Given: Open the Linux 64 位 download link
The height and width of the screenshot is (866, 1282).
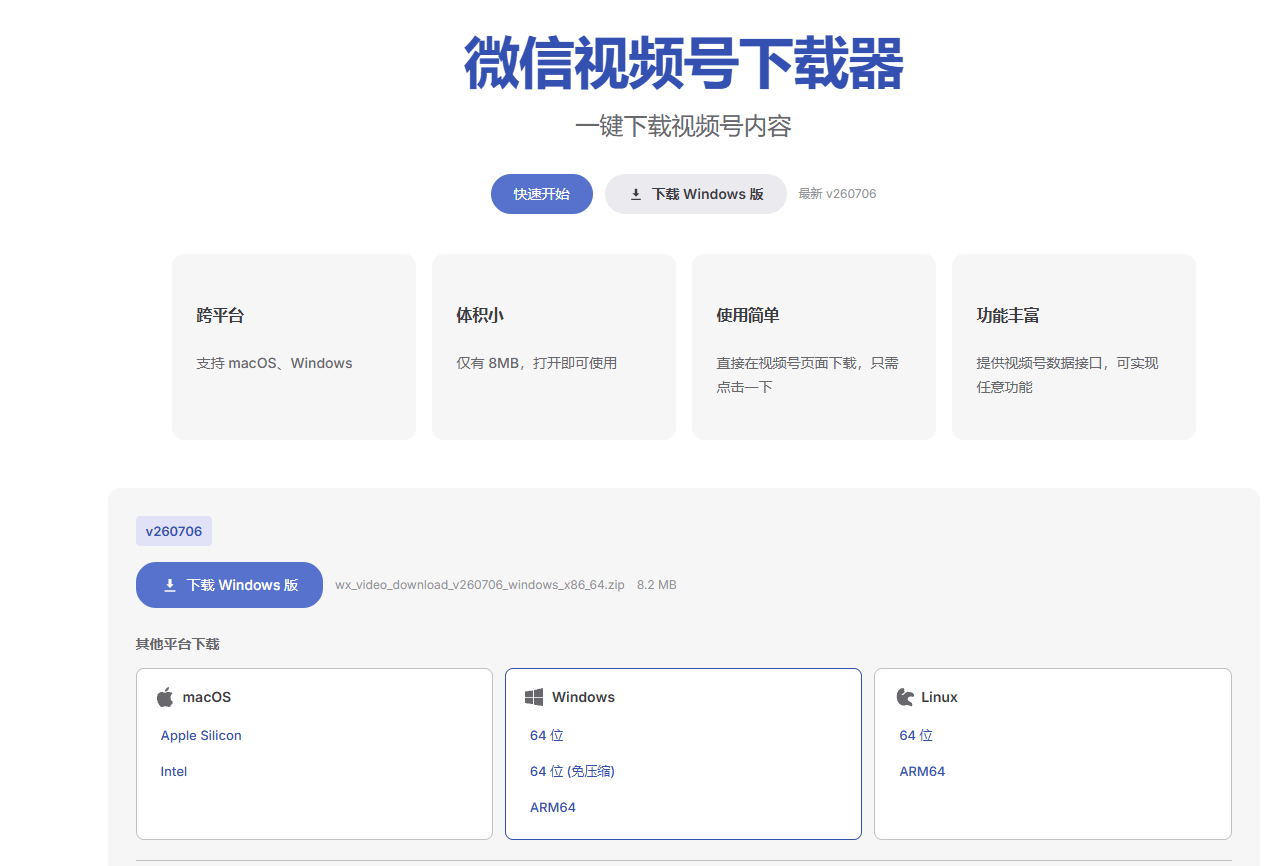Looking at the screenshot, I should [x=916, y=735].
